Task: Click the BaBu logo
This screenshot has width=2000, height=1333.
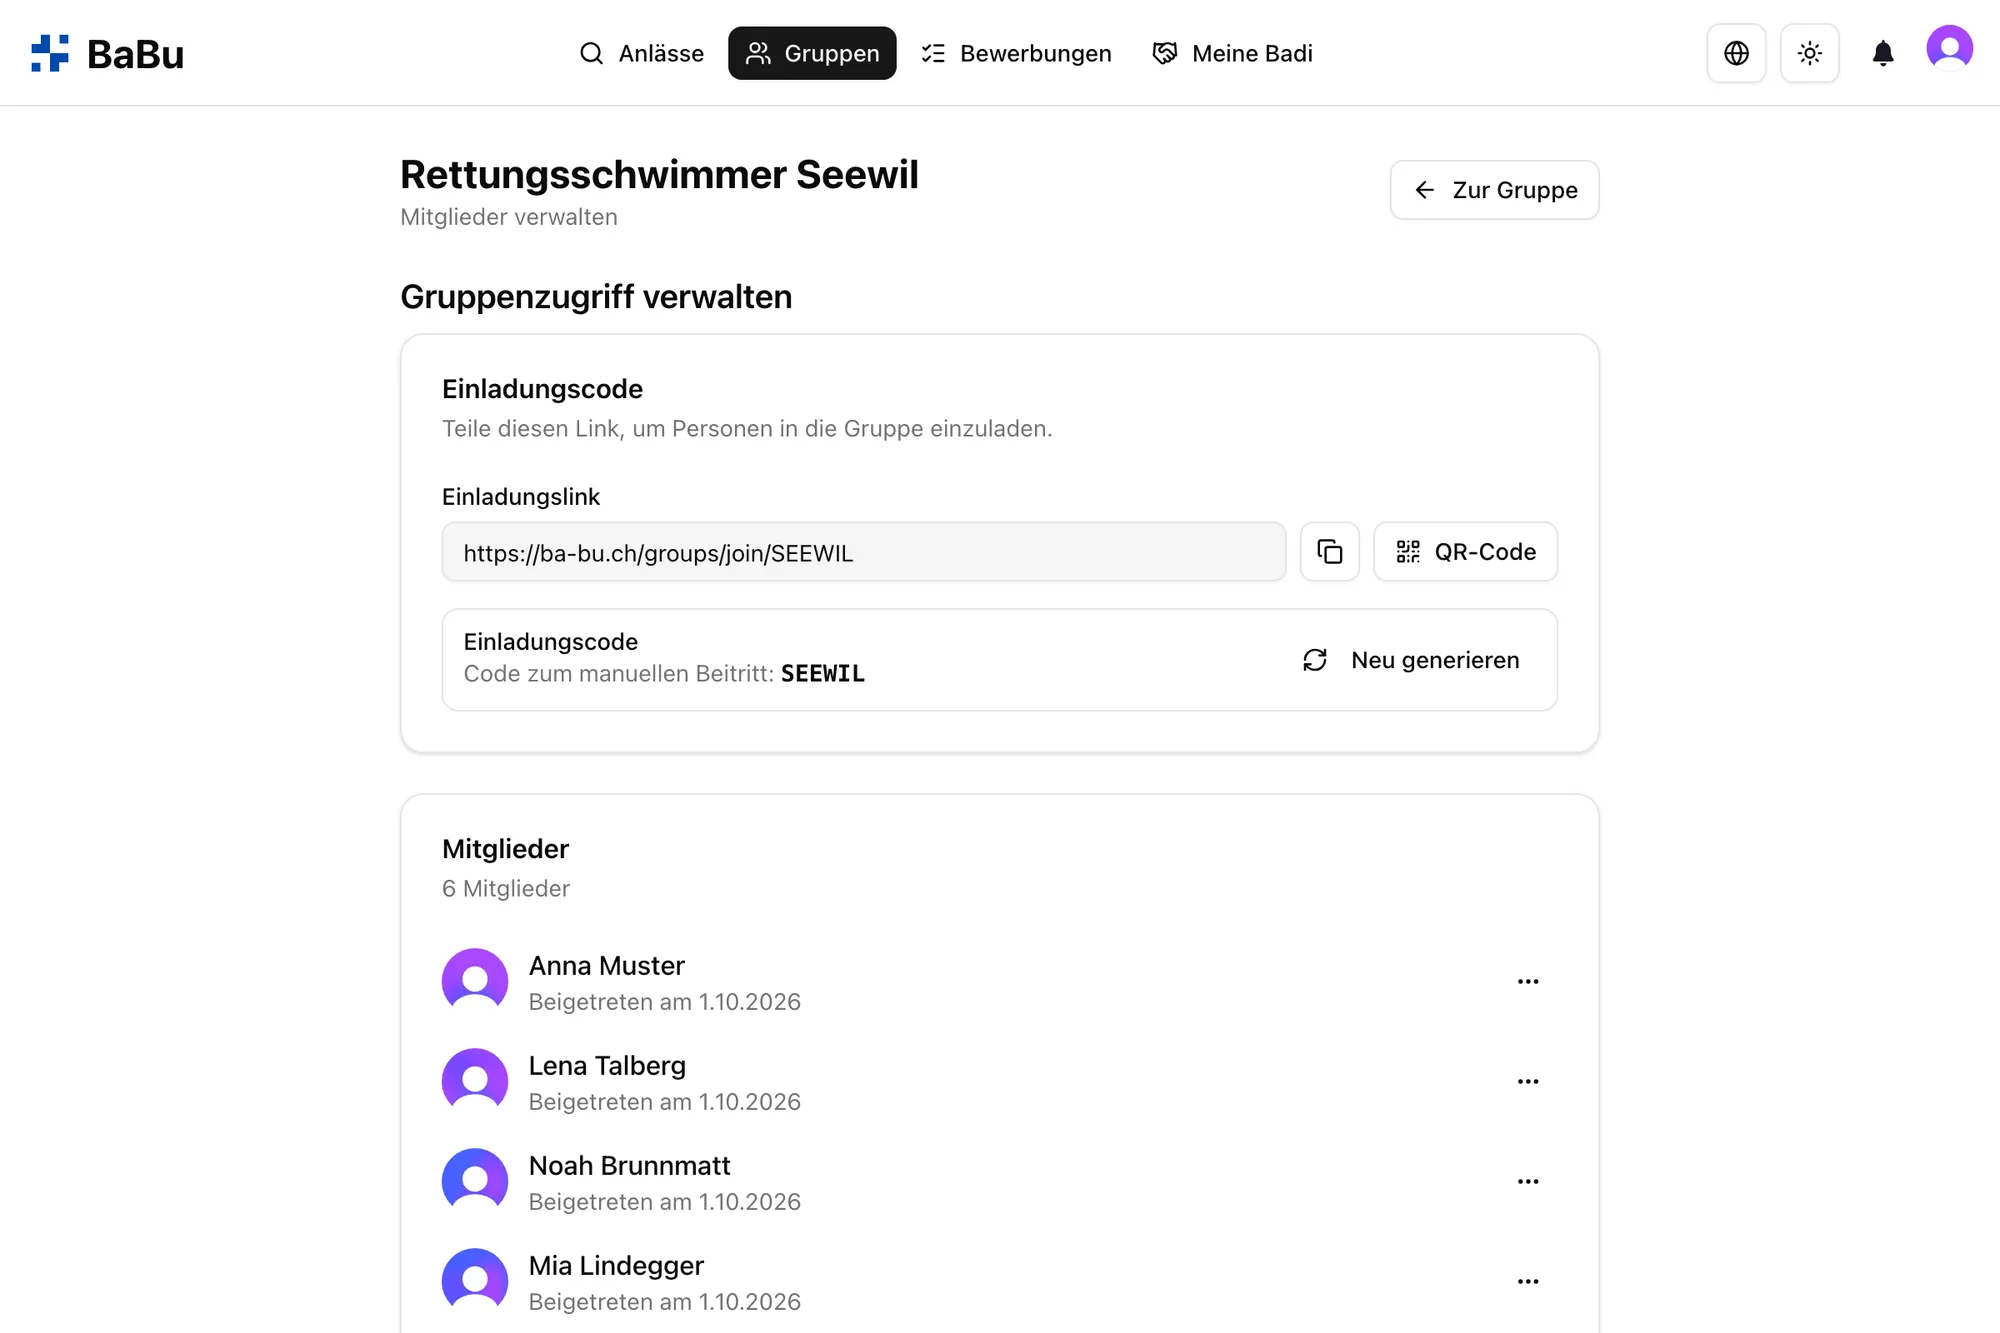Action: coord(107,53)
